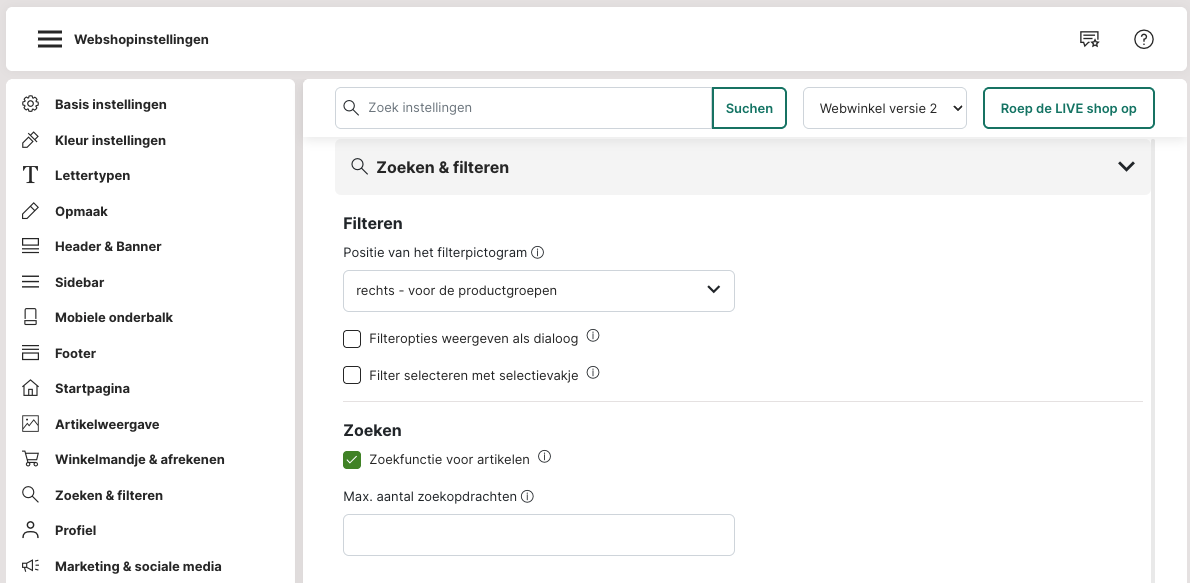The image size is (1190, 583).
Task: Click the feedback chat star icon
Action: coord(1089,40)
